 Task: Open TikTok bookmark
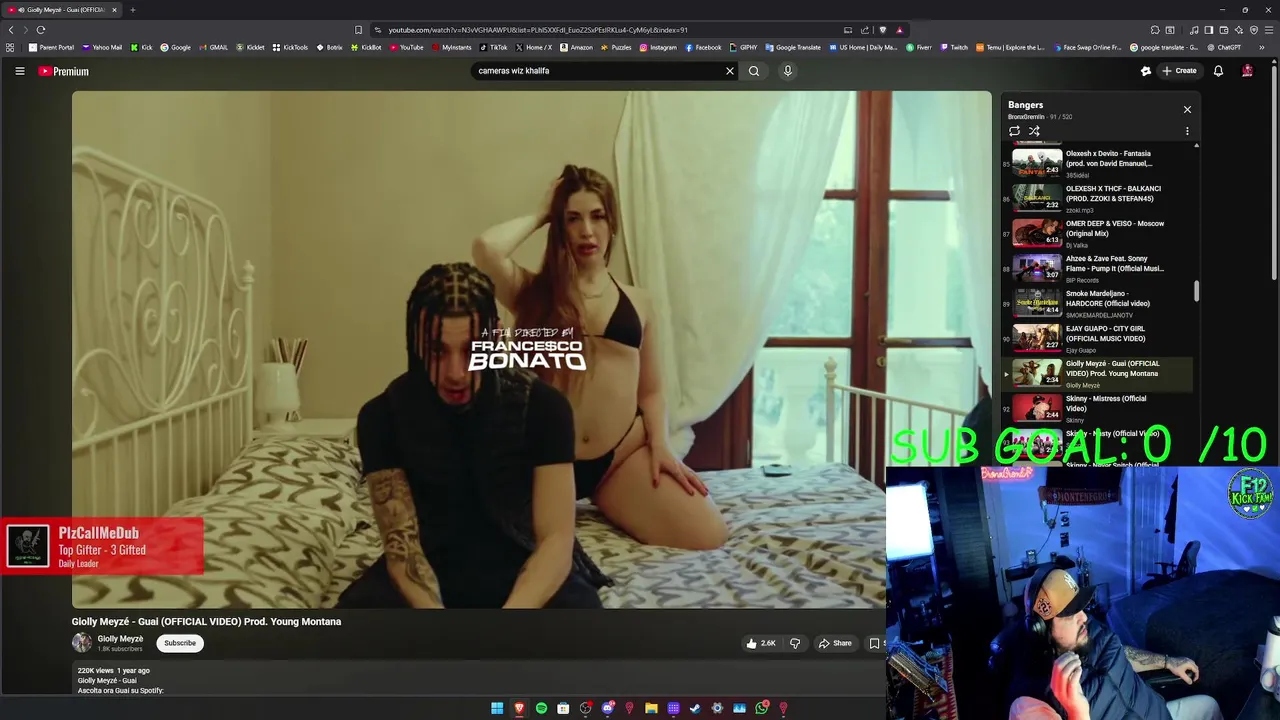coord(494,47)
